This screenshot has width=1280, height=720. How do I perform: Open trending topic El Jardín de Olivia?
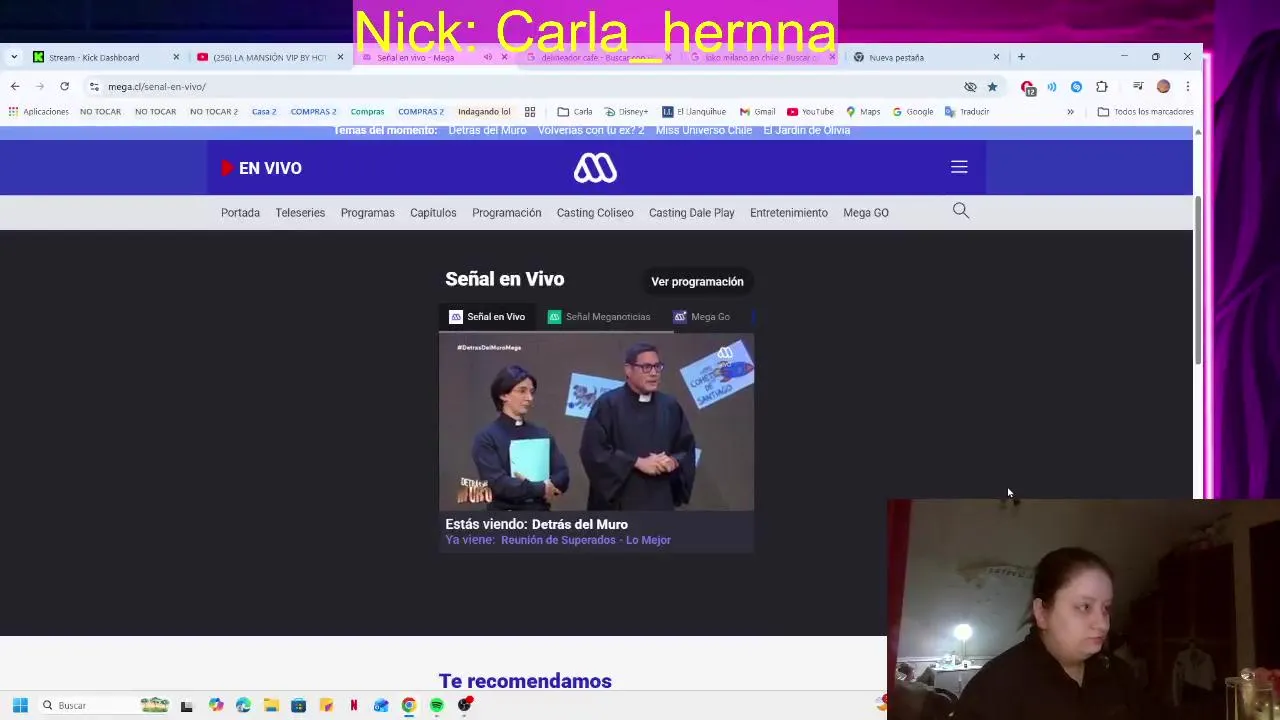click(806, 130)
